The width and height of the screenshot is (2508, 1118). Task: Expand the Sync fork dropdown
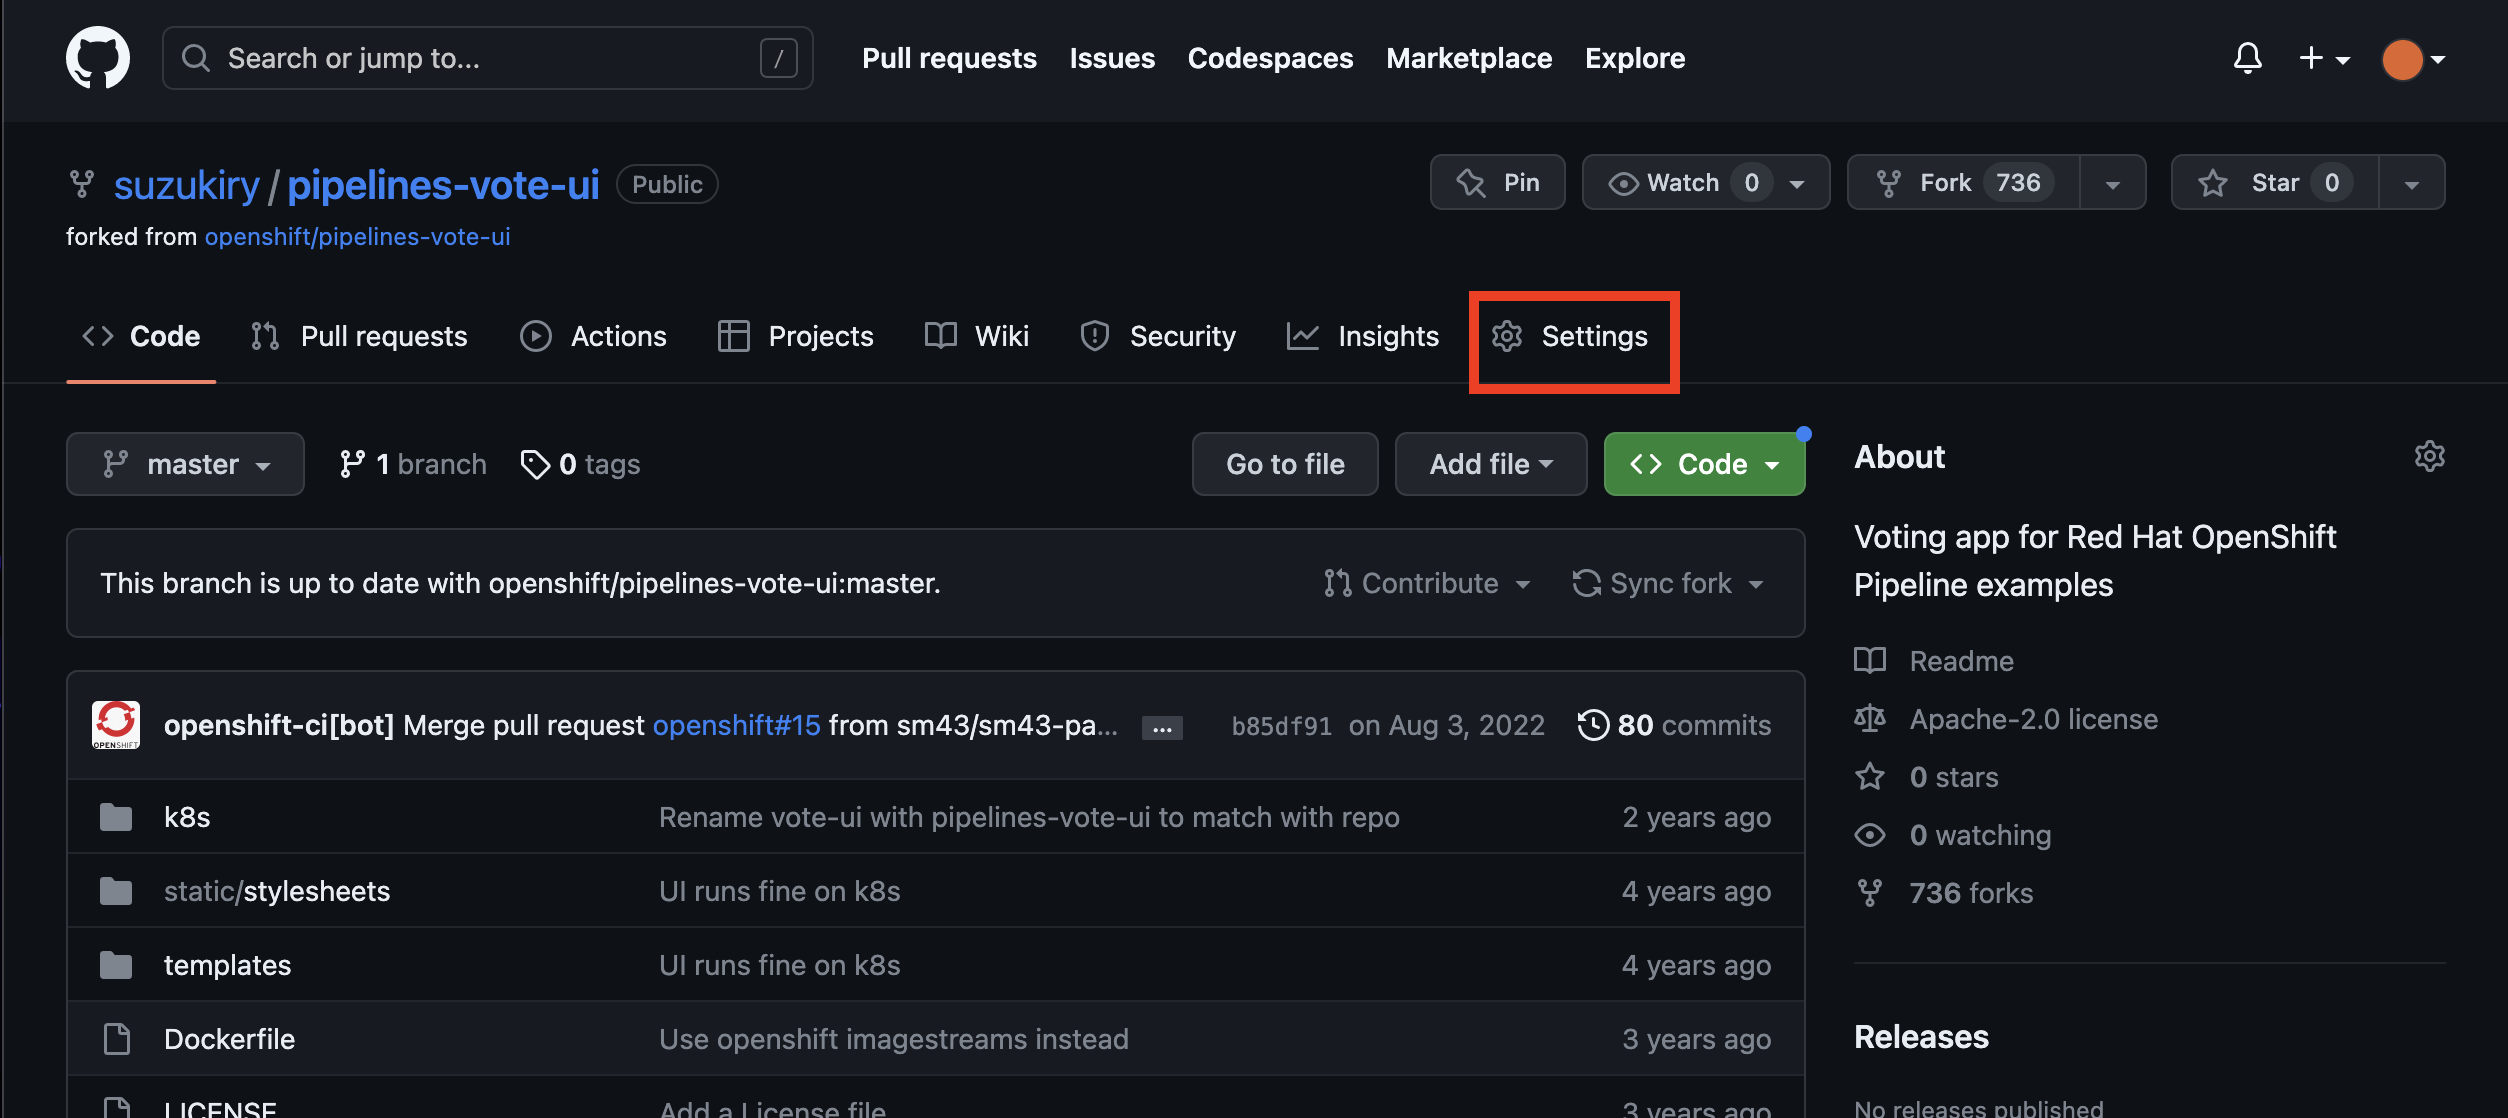[1668, 583]
